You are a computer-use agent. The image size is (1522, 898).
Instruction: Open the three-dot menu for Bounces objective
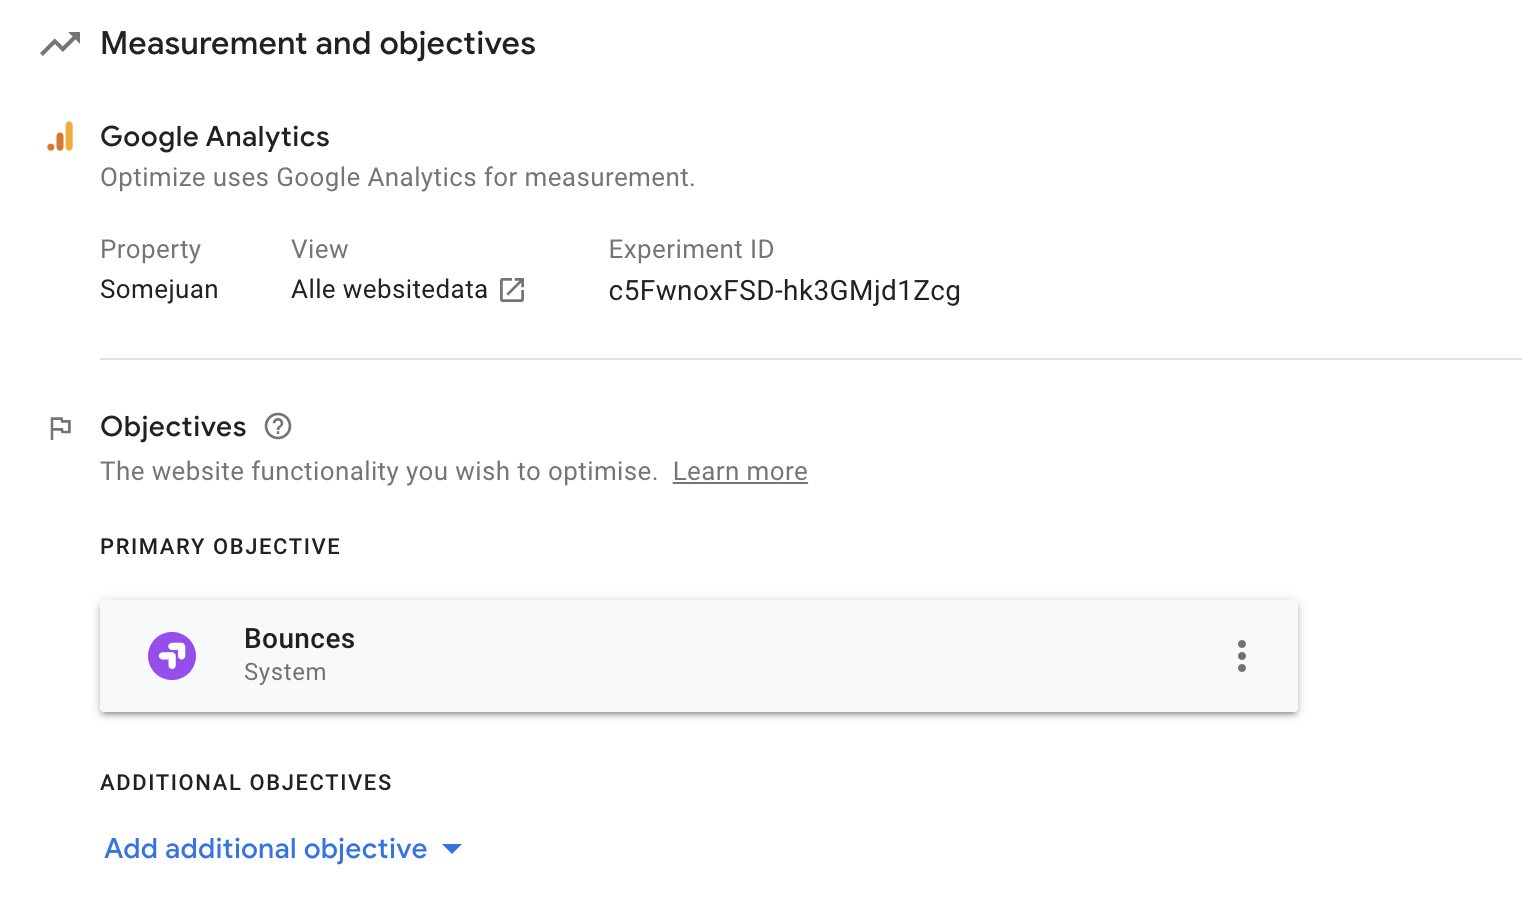pos(1241,656)
